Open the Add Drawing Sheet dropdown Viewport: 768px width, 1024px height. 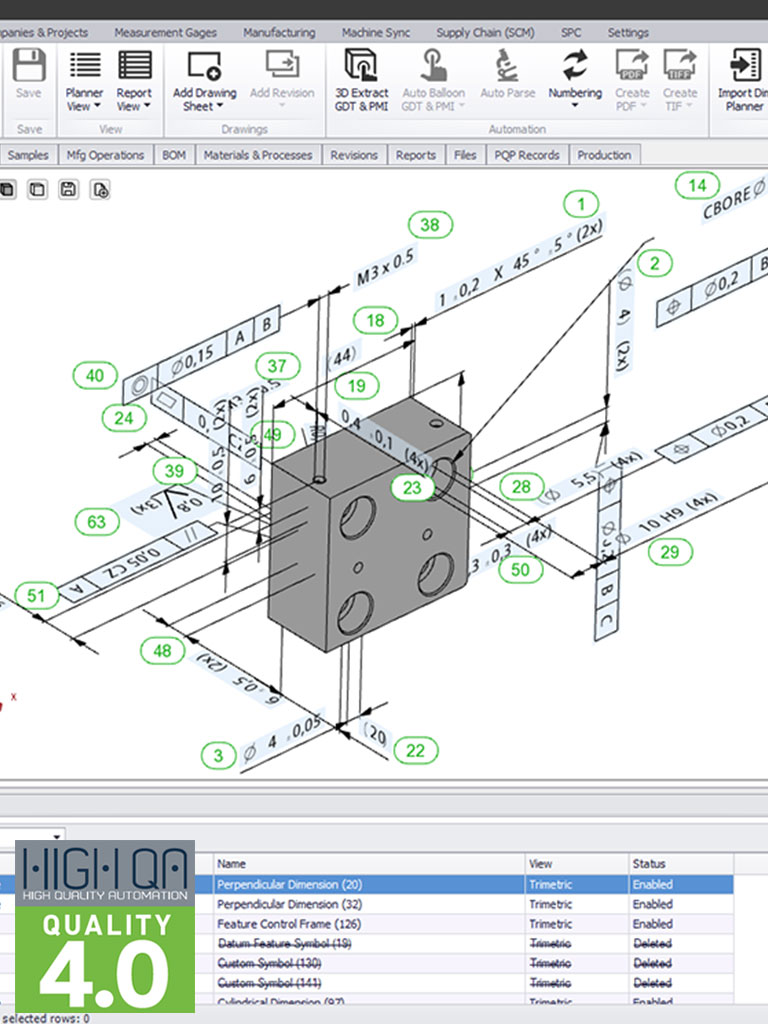tap(204, 99)
